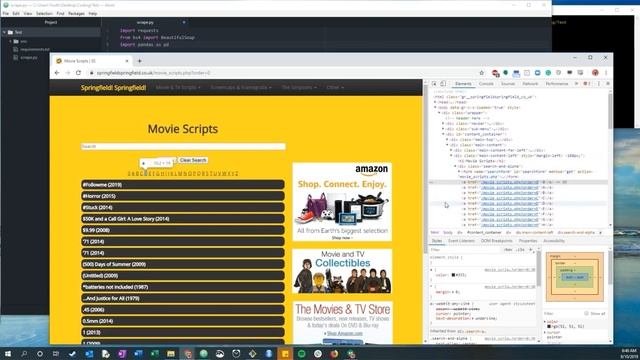Expand the div class header node
Image resolution: width=640 pixels, height=360 pixels.
click(443, 123)
